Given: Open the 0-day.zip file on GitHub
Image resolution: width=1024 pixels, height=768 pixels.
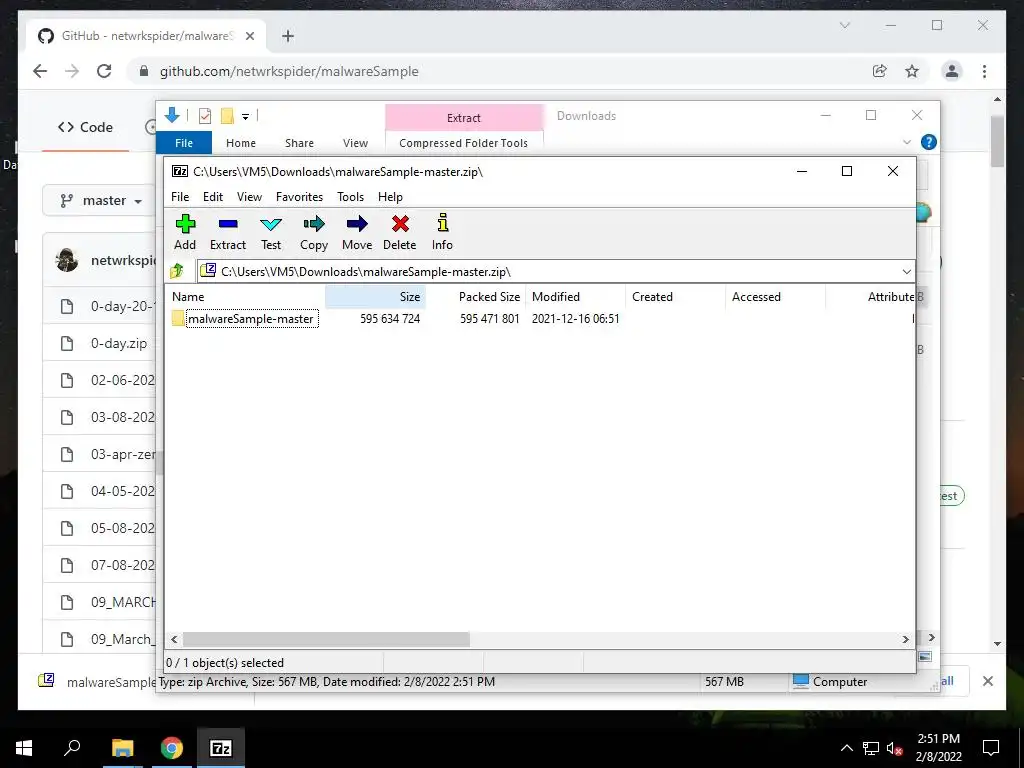Looking at the screenshot, I should point(119,344).
